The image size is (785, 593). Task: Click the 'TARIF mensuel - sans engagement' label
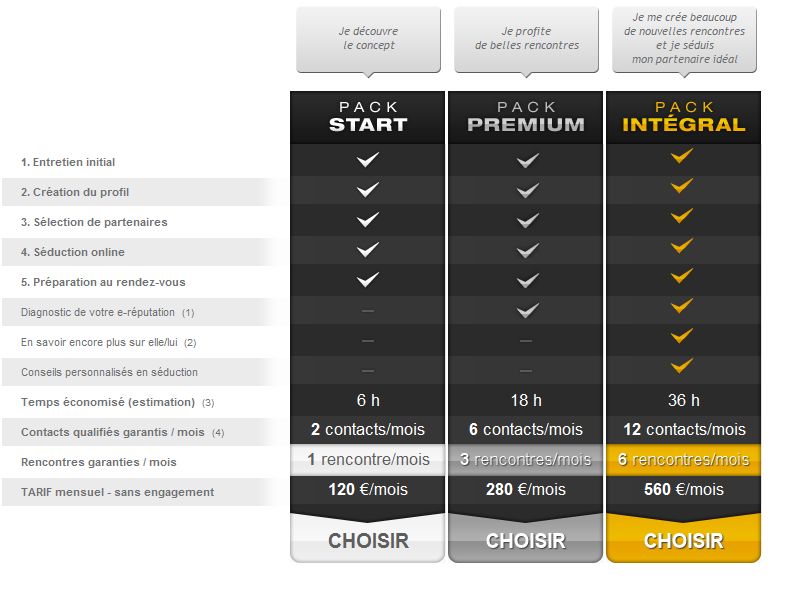click(x=117, y=492)
